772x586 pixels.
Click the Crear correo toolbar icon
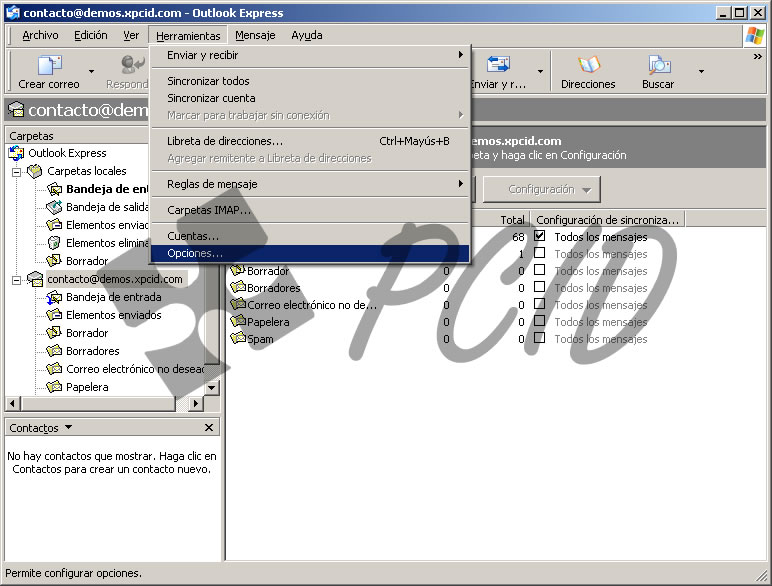pos(49,65)
